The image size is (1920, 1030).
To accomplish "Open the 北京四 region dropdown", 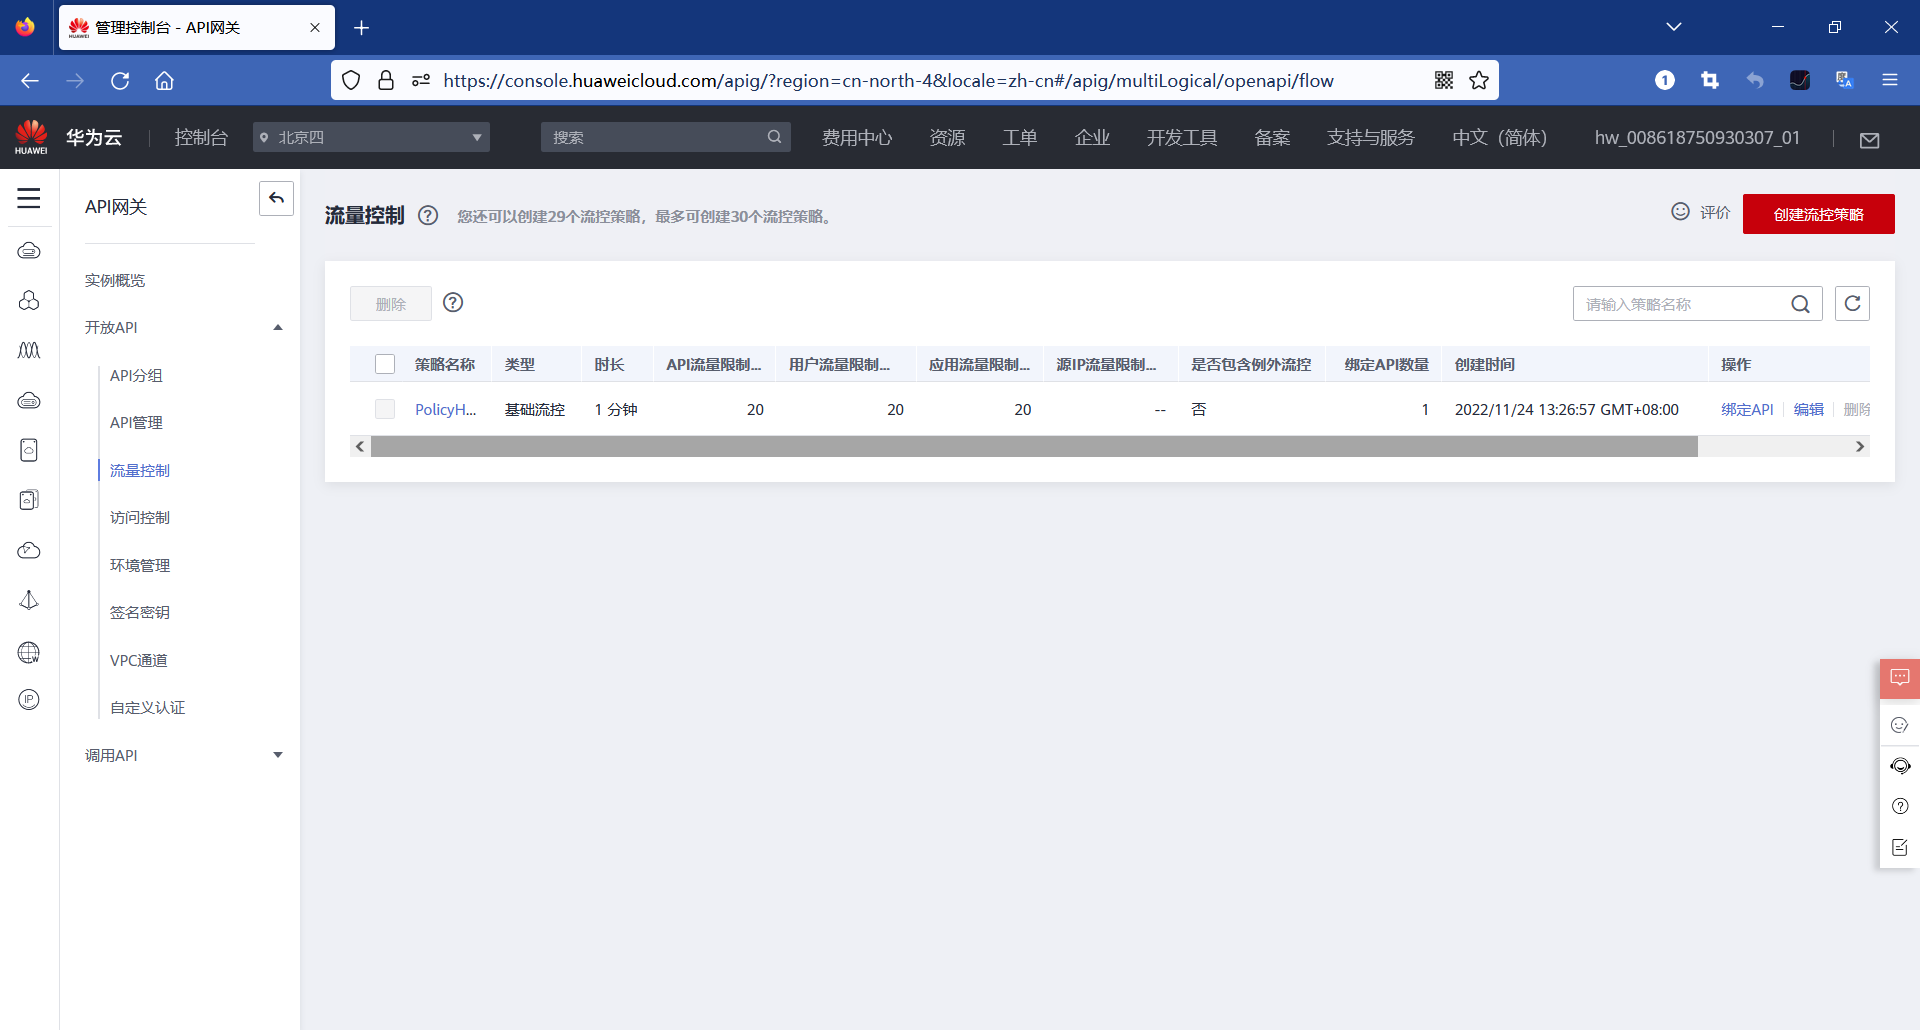I will [370, 137].
